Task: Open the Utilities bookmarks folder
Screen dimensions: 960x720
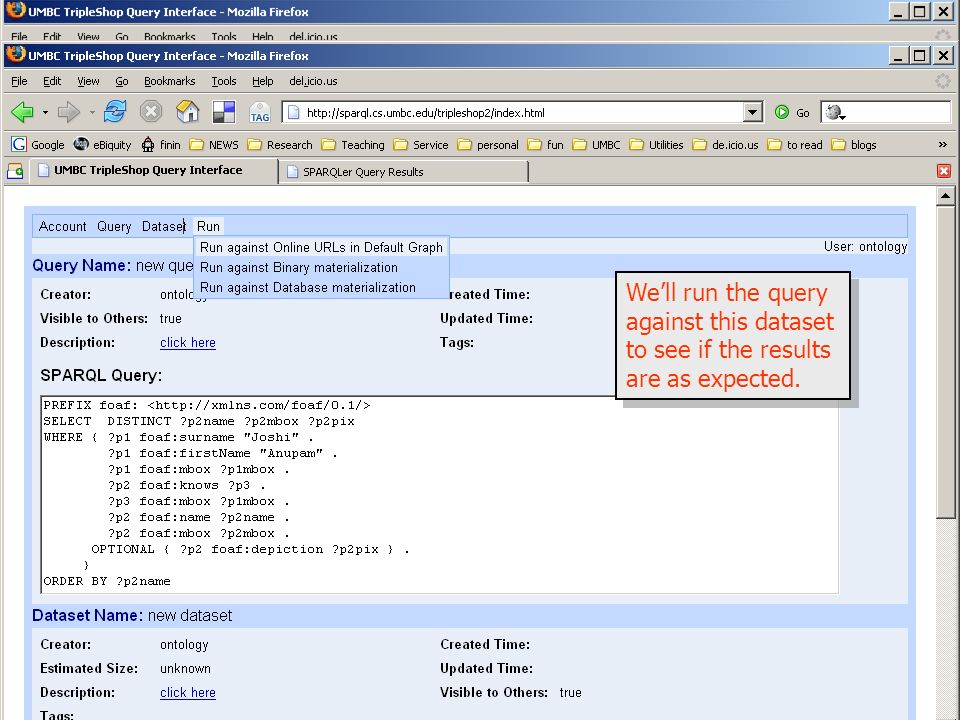Action: [x=656, y=144]
